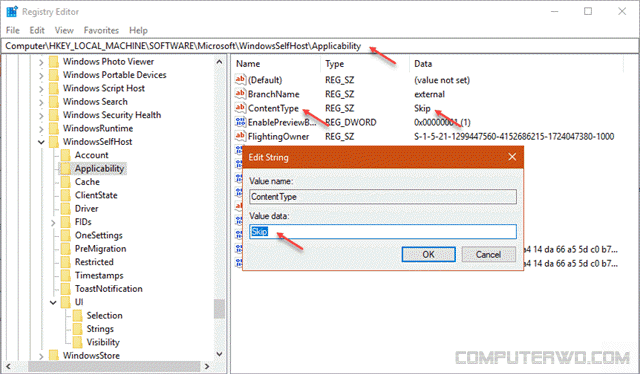
Task: Expand the Windows Search key
Action: [x=41, y=102]
